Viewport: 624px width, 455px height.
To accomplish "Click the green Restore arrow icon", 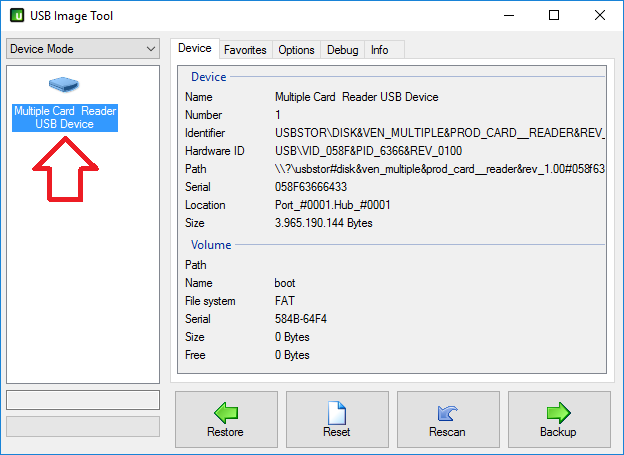I will 226,412.
